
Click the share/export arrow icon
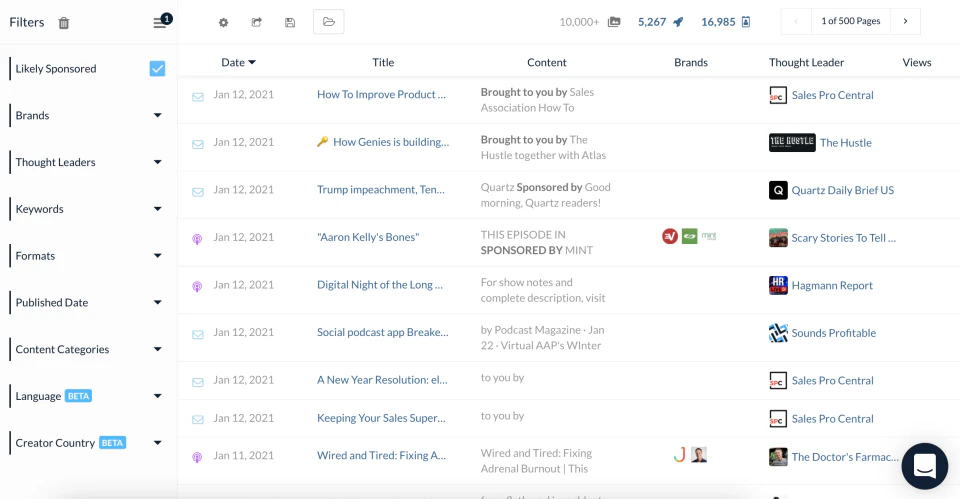pos(257,22)
